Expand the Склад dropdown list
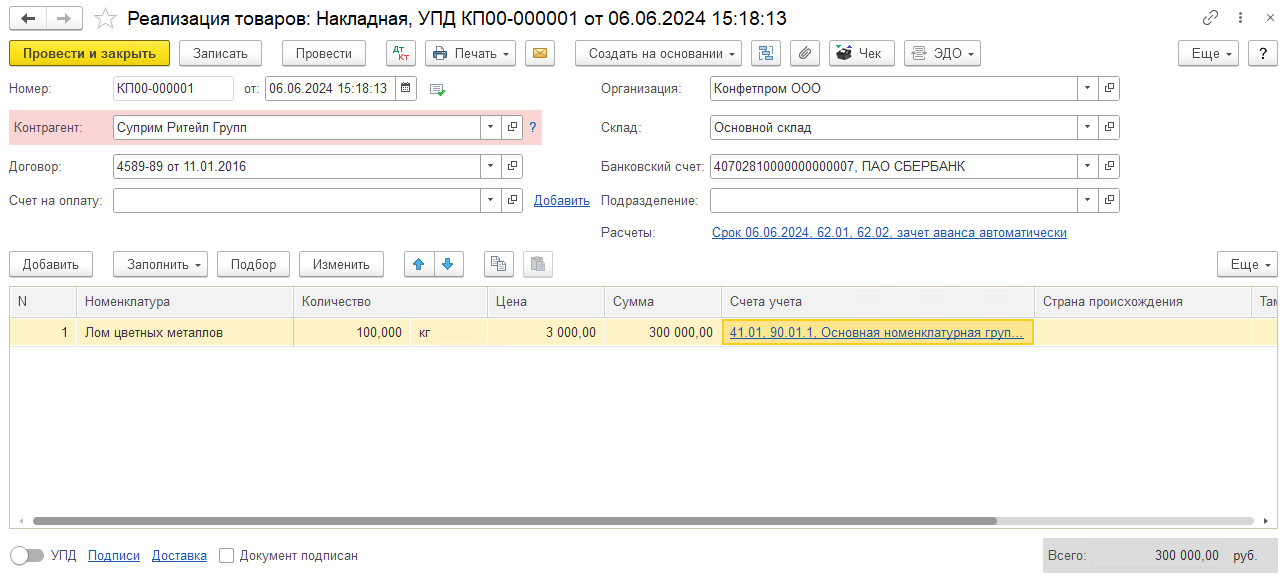The width and height of the screenshot is (1280, 576). (1088, 127)
